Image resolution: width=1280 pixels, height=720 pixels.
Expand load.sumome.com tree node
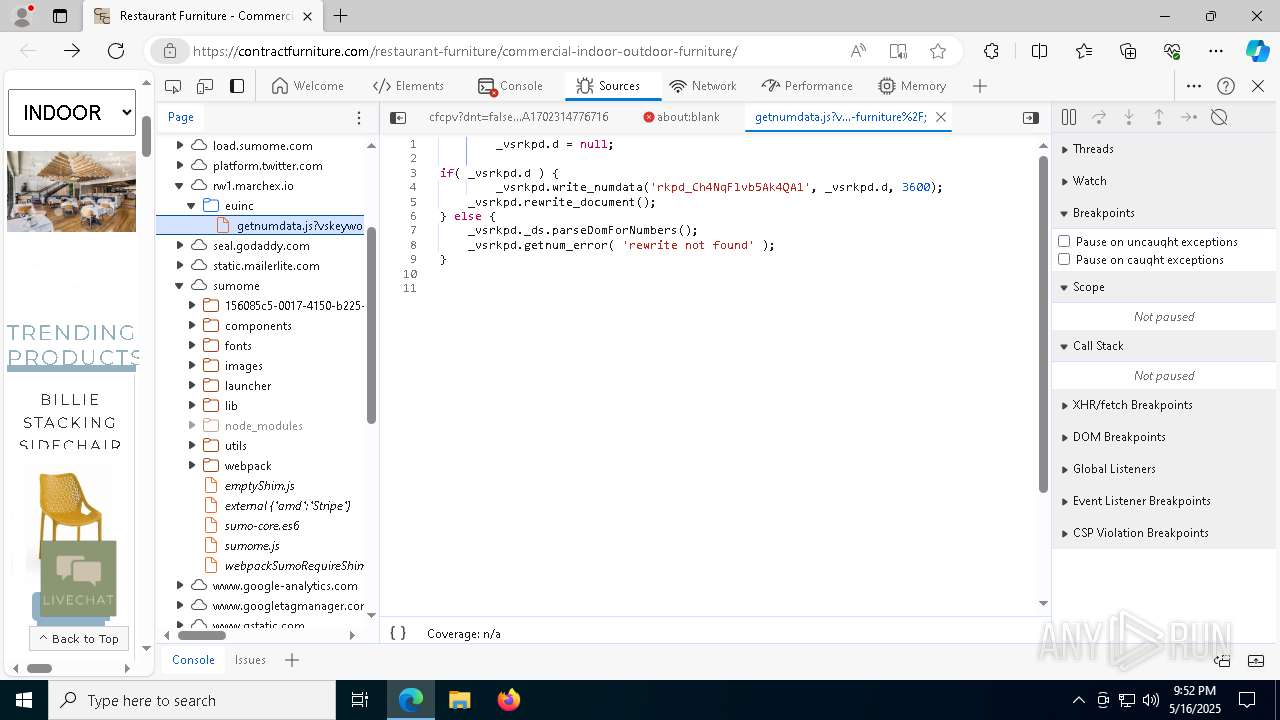(x=180, y=145)
